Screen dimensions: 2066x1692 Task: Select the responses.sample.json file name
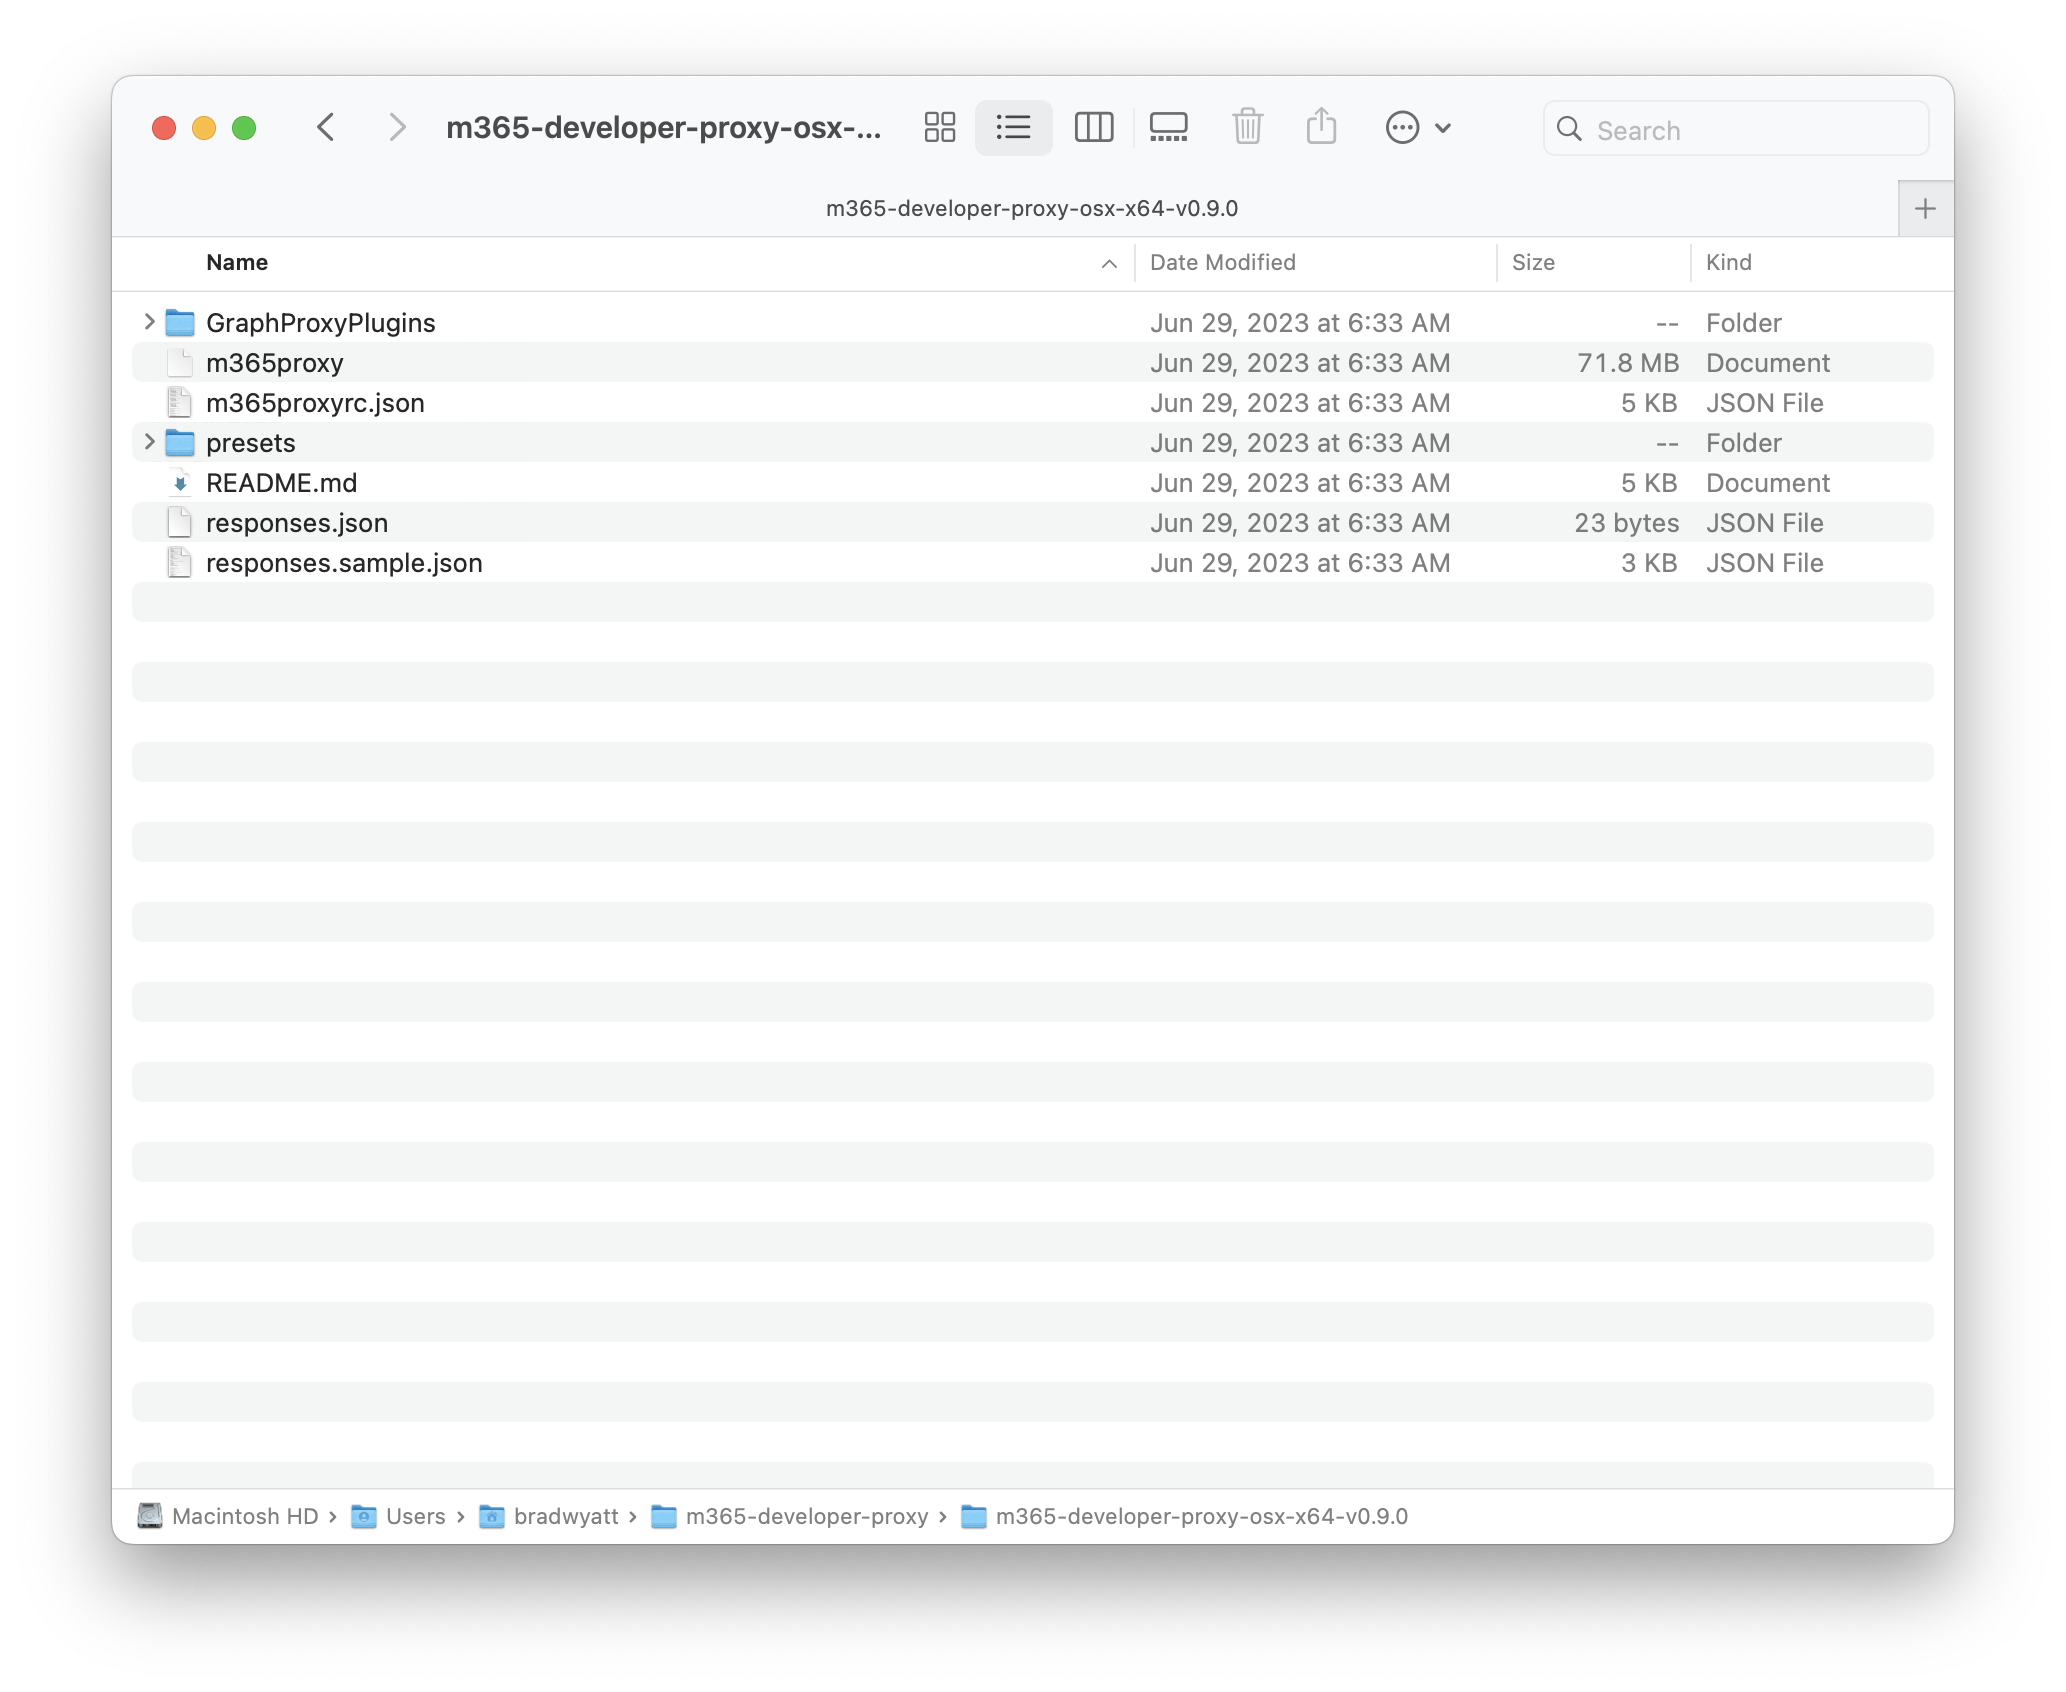[x=344, y=563]
